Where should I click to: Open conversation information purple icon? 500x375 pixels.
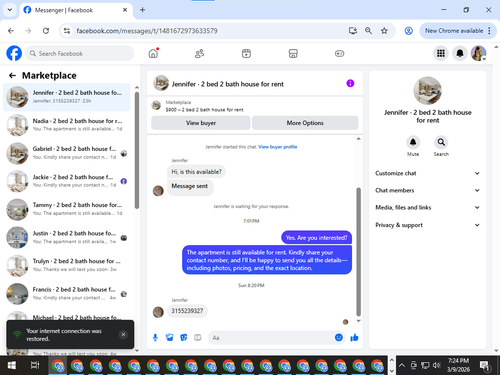point(350,83)
